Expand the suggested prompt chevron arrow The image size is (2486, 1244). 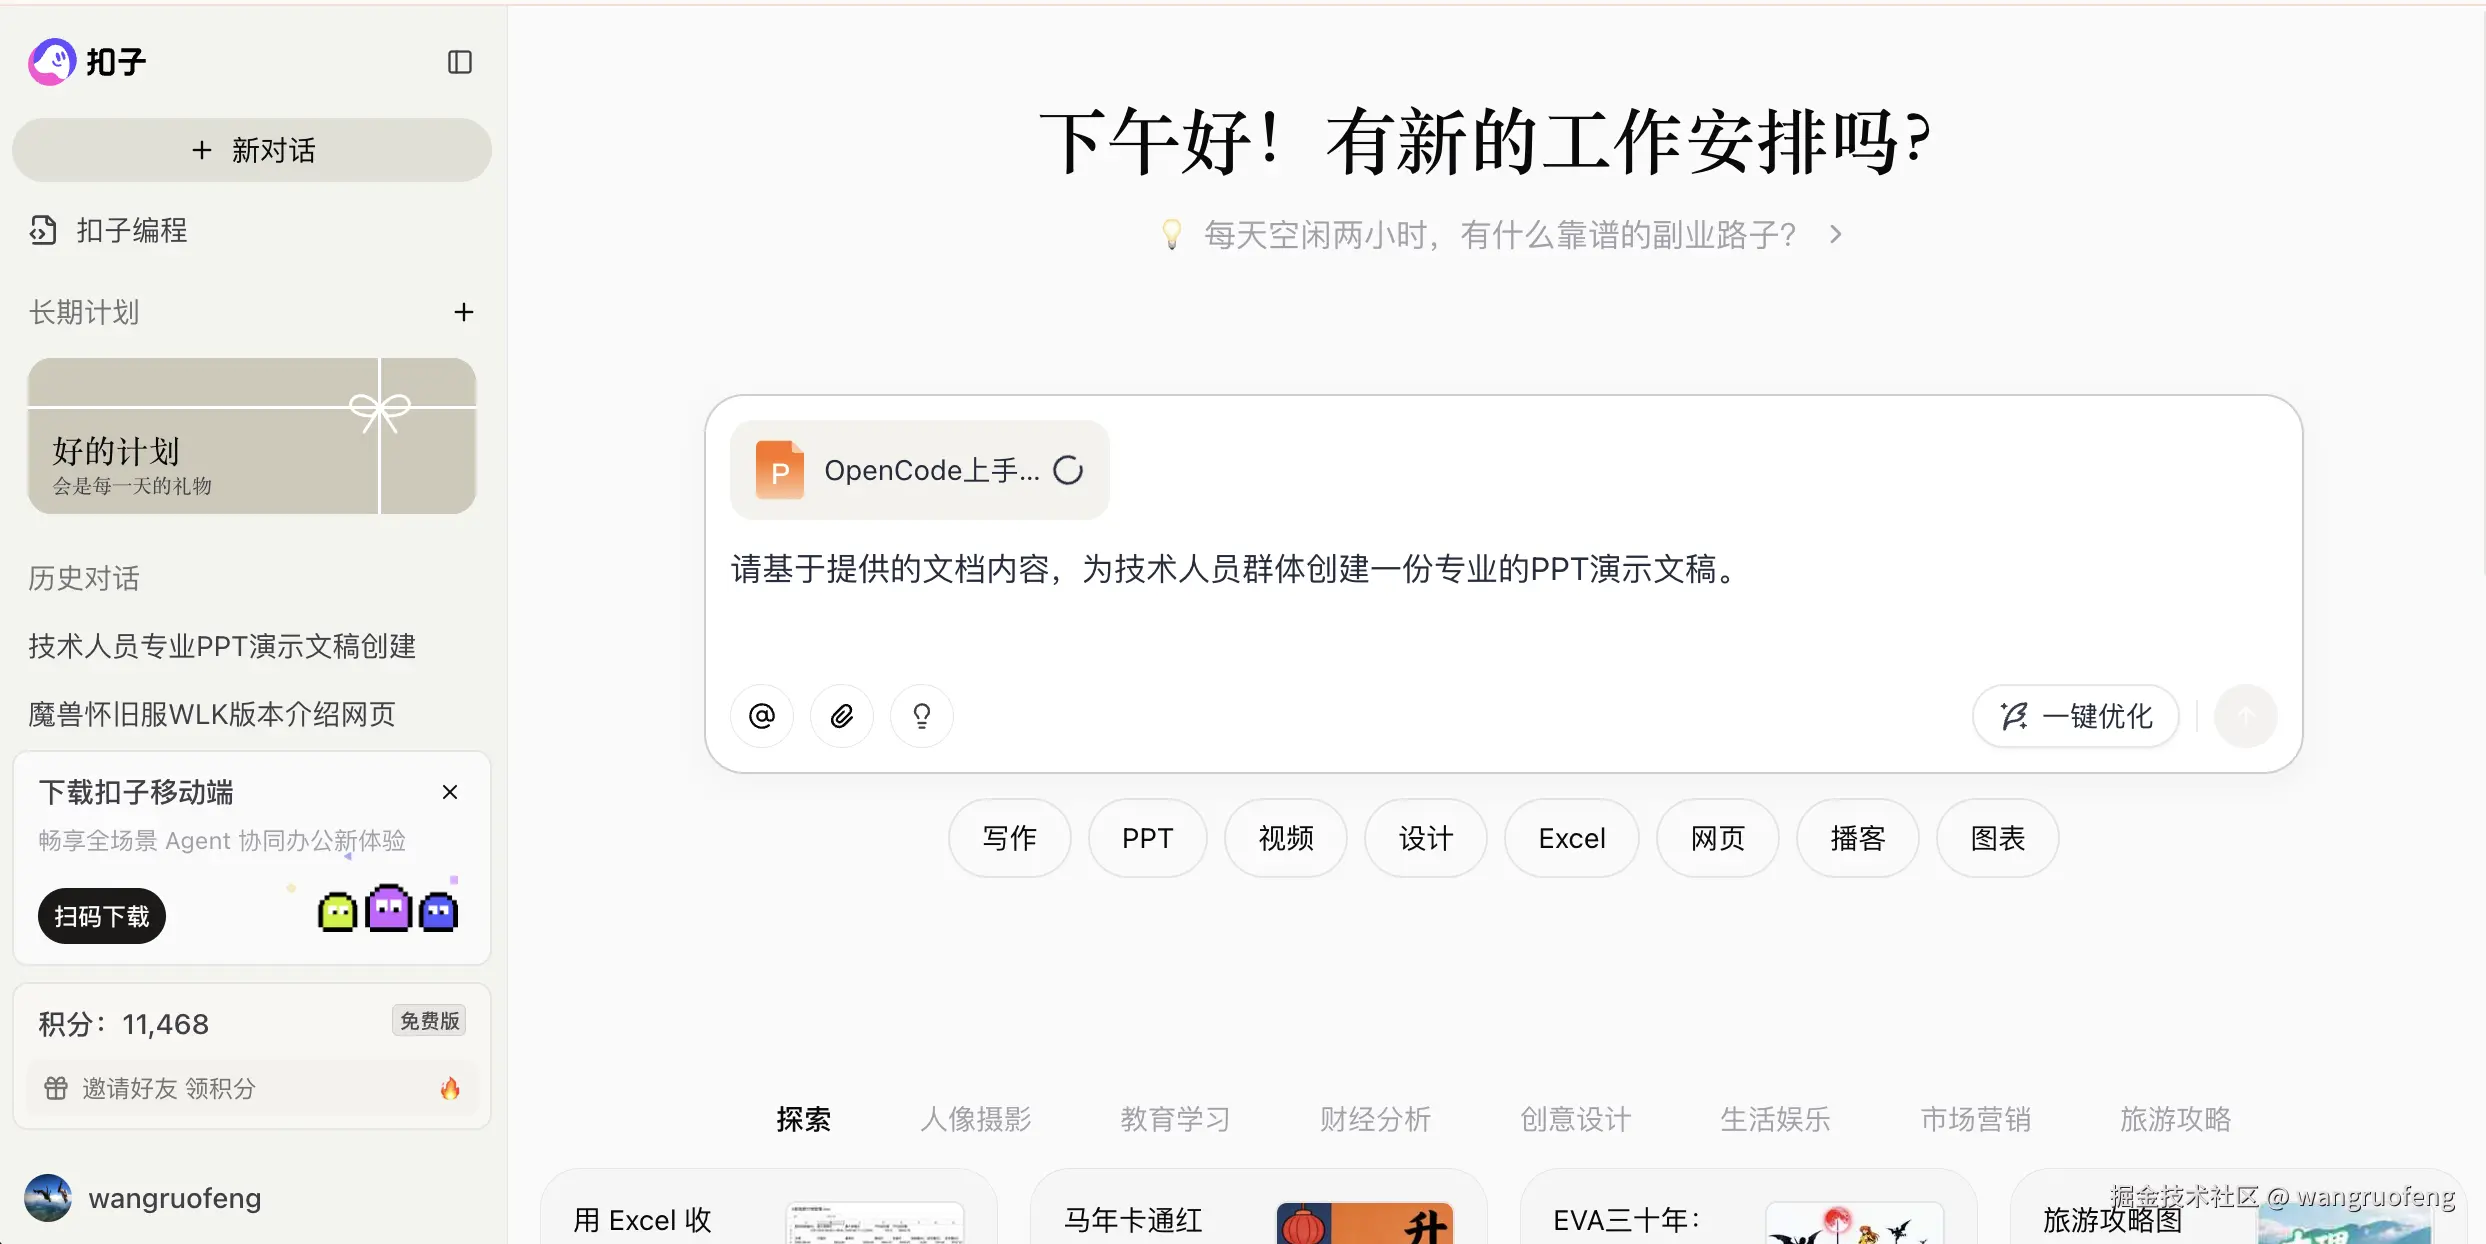[1835, 235]
